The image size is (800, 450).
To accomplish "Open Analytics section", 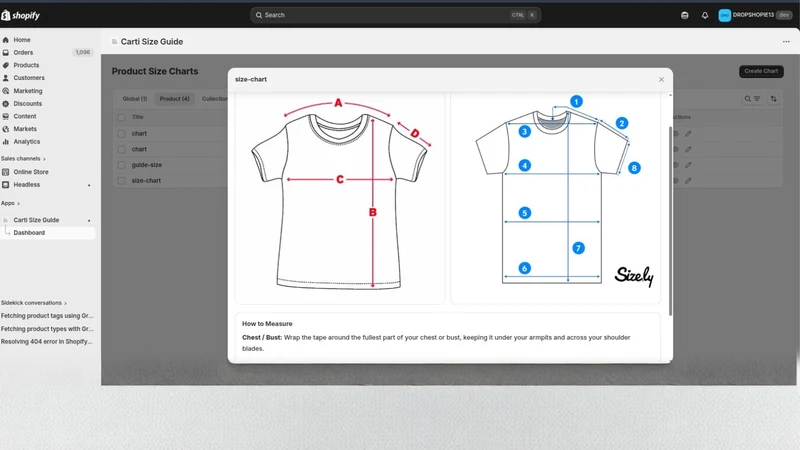I will (x=27, y=142).
